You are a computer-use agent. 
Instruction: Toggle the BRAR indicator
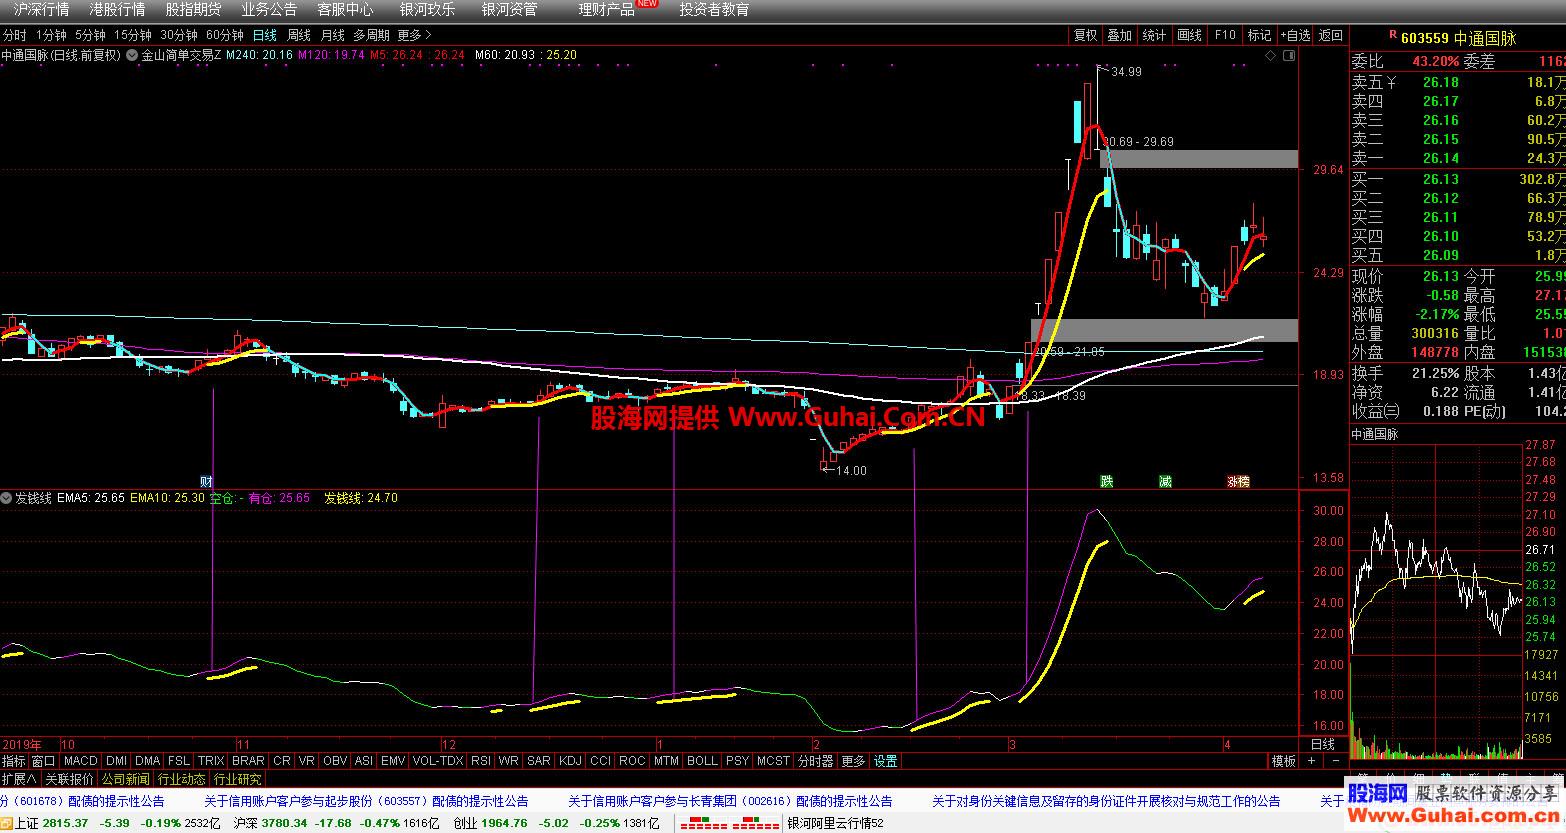(x=248, y=761)
